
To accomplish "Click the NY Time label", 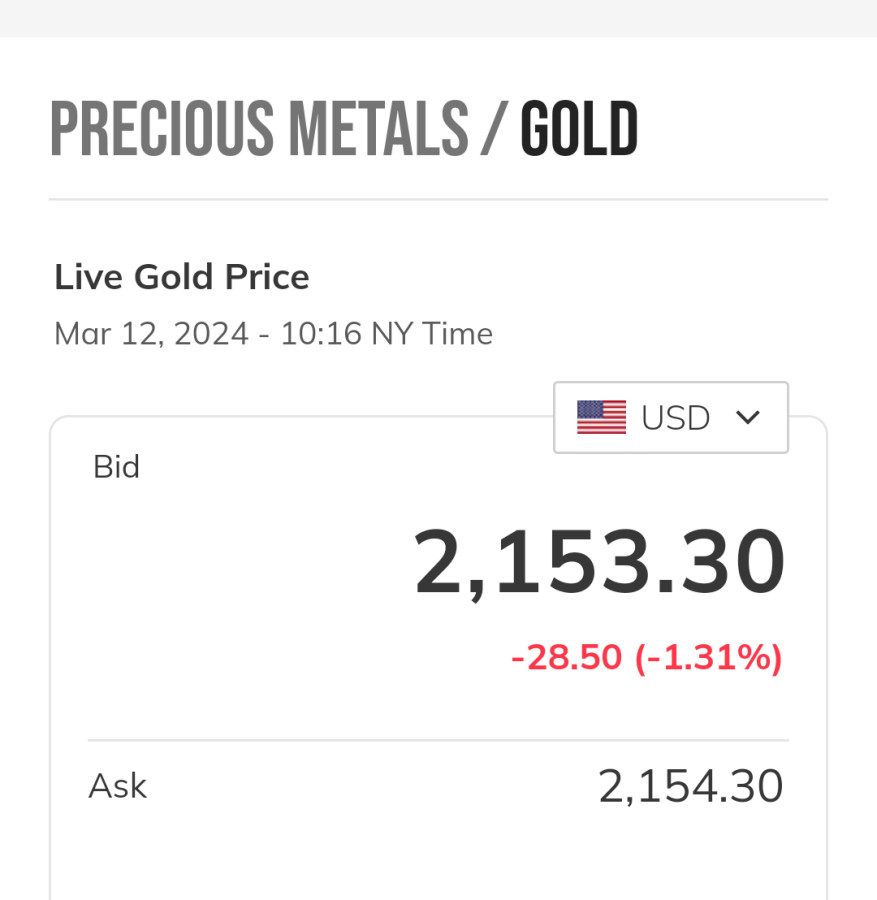I will [432, 333].
